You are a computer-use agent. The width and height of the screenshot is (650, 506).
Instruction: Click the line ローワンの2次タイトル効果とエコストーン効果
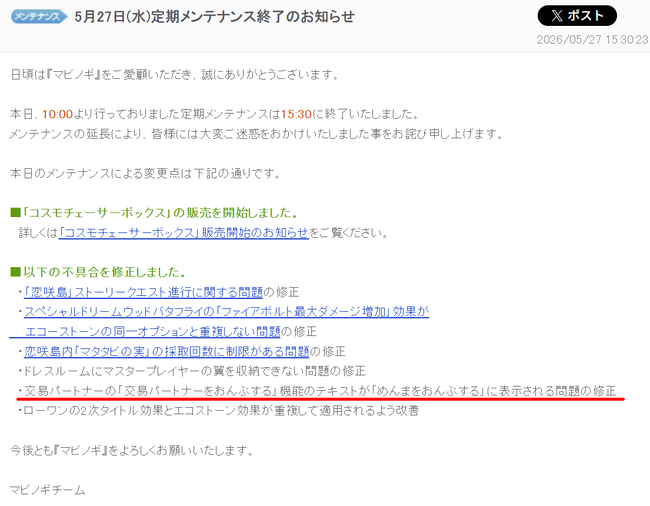(218, 411)
